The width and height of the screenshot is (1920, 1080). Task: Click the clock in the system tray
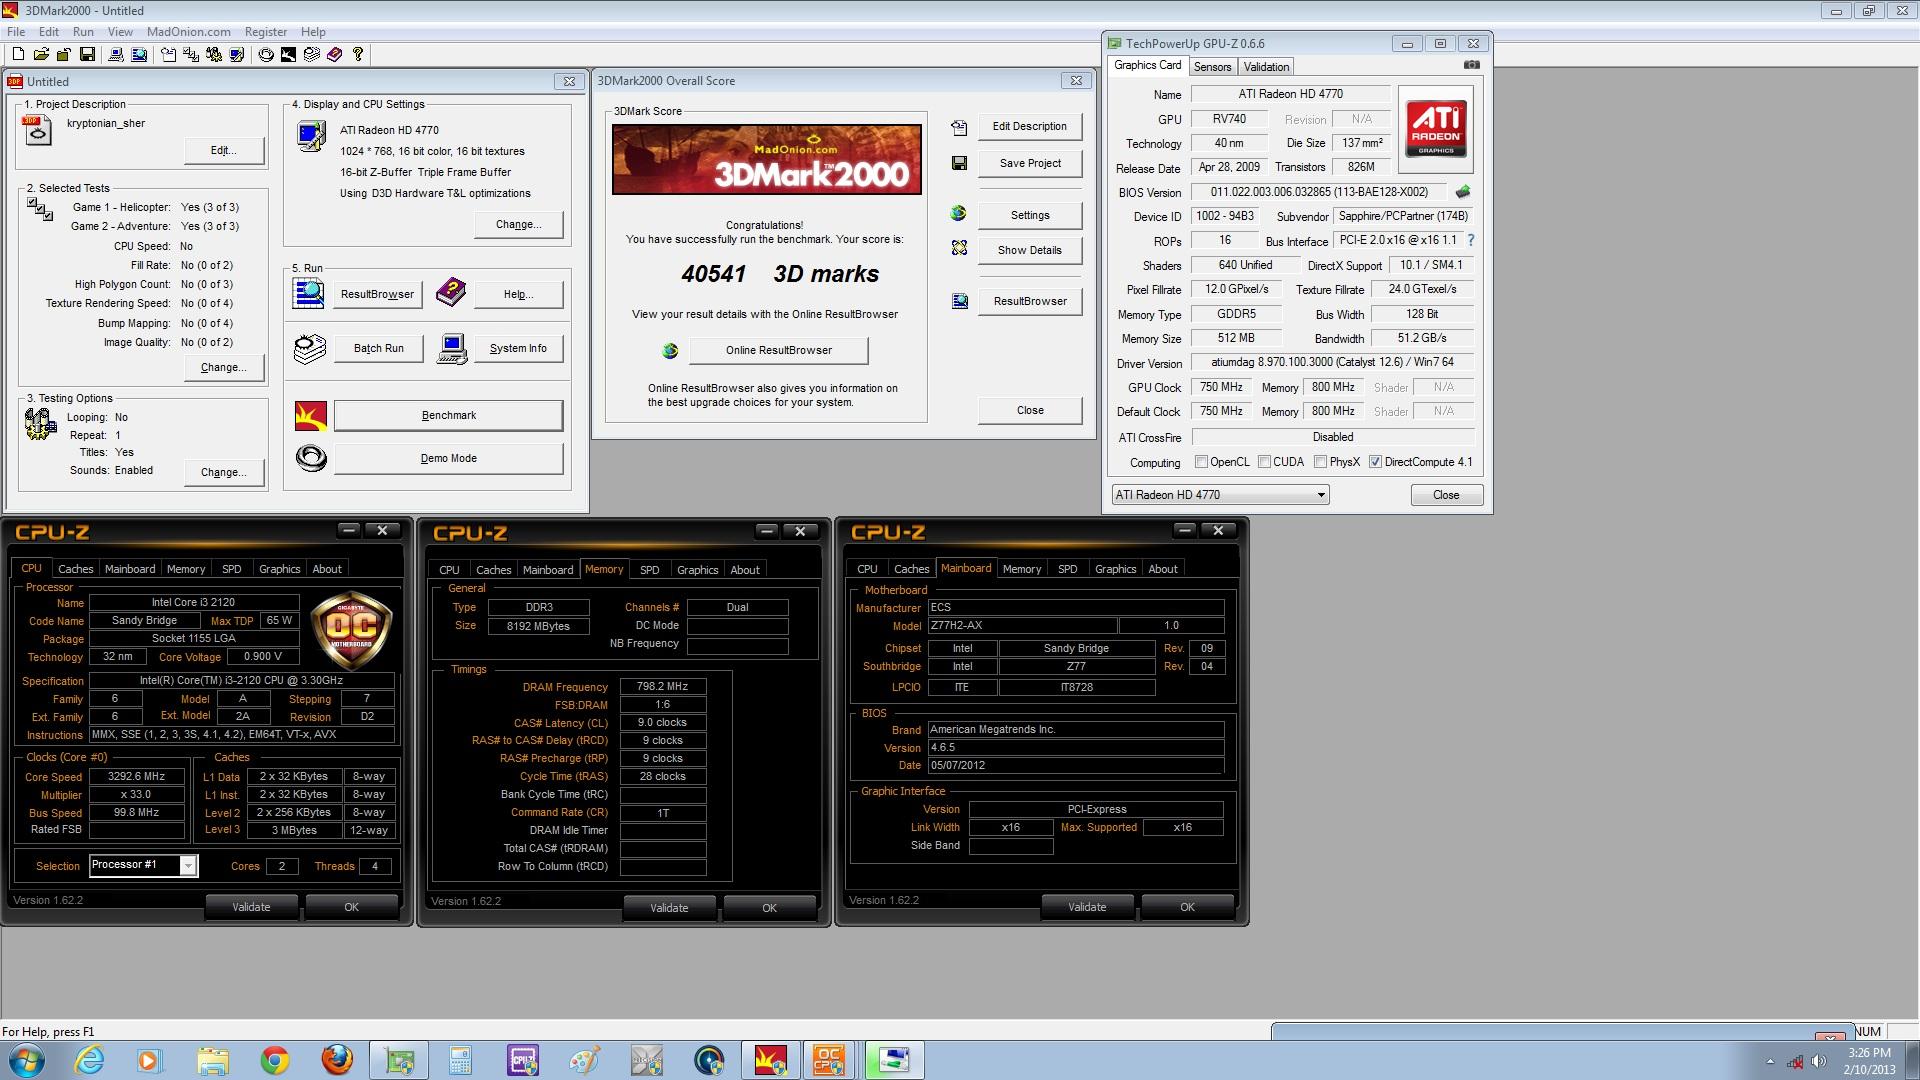click(1869, 1061)
